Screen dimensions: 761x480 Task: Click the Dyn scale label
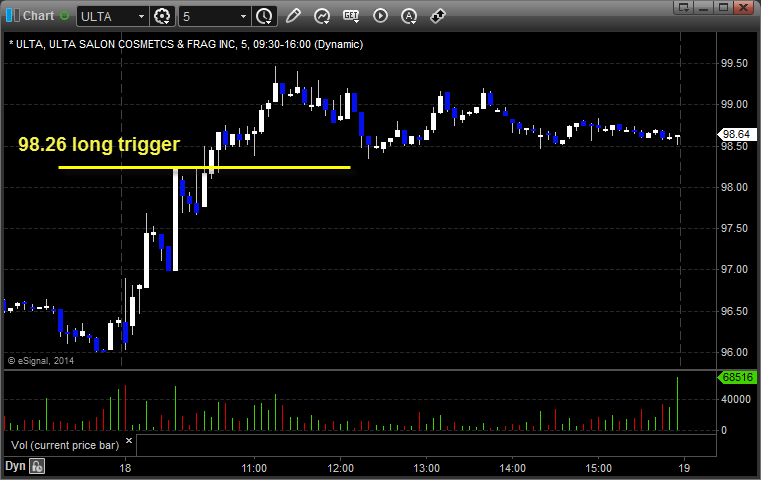tap(15, 466)
